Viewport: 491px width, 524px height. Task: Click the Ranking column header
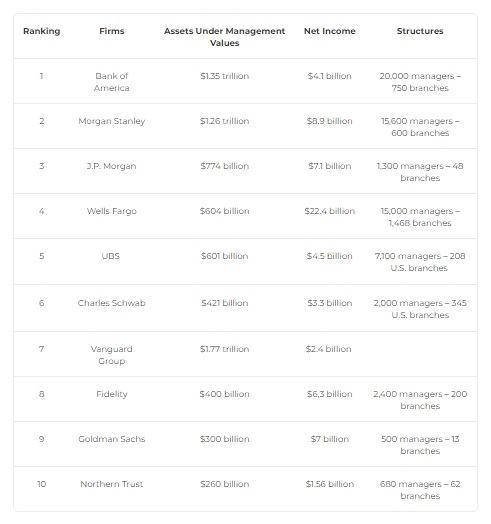41,31
